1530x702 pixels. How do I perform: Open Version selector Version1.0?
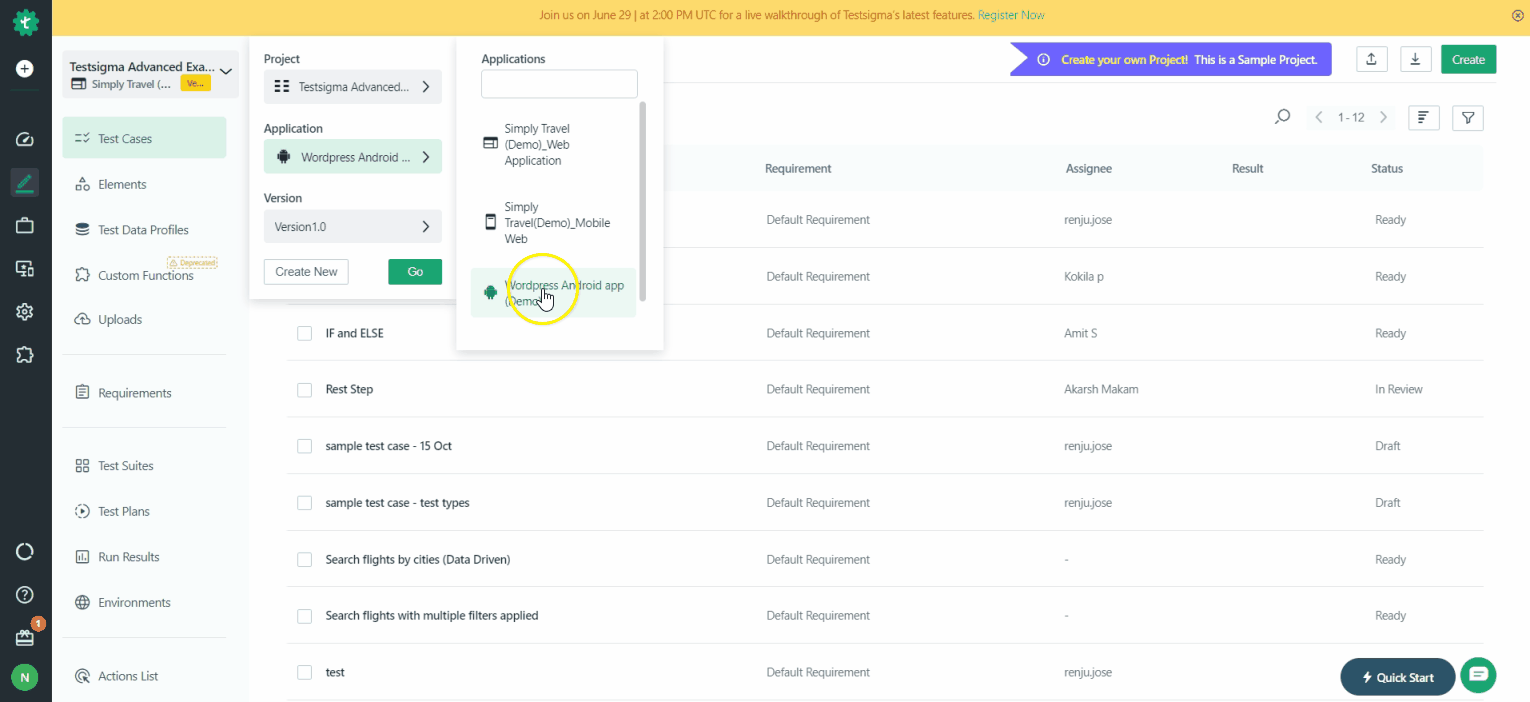(353, 227)
